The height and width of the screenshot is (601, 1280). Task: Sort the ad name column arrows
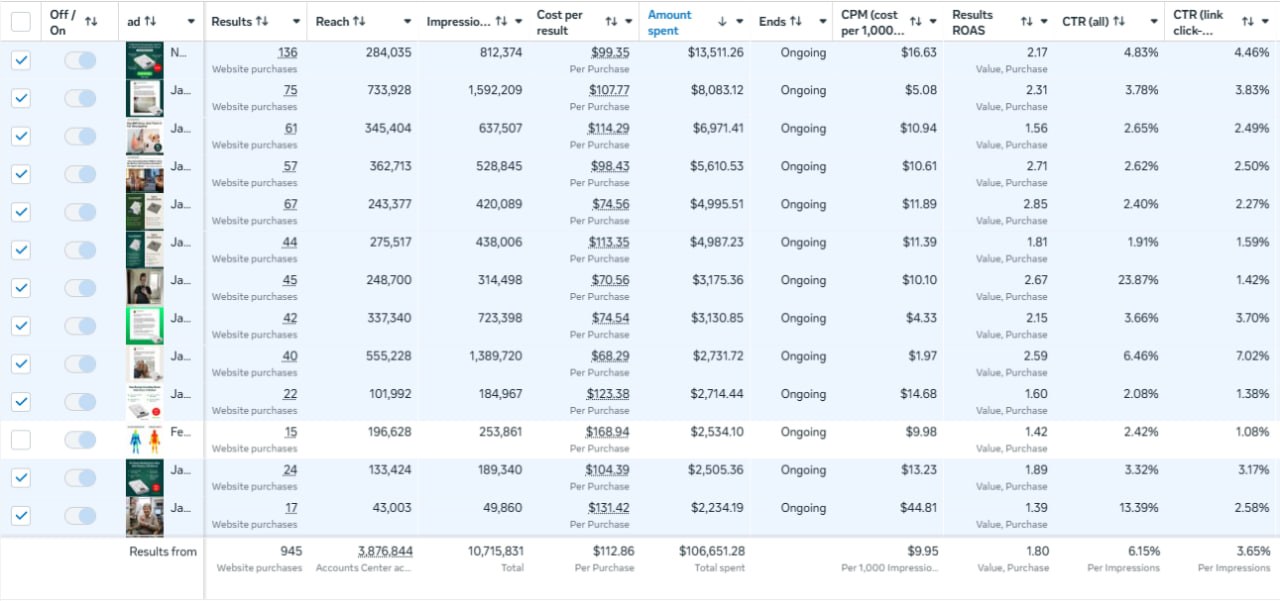pos(151,21)
